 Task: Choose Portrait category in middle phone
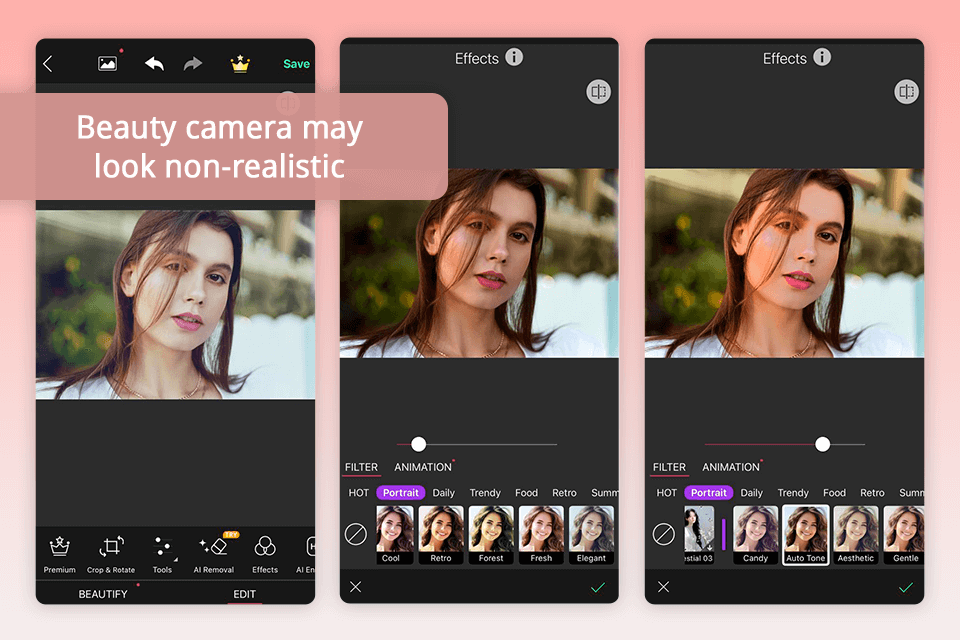pos(400,492)
